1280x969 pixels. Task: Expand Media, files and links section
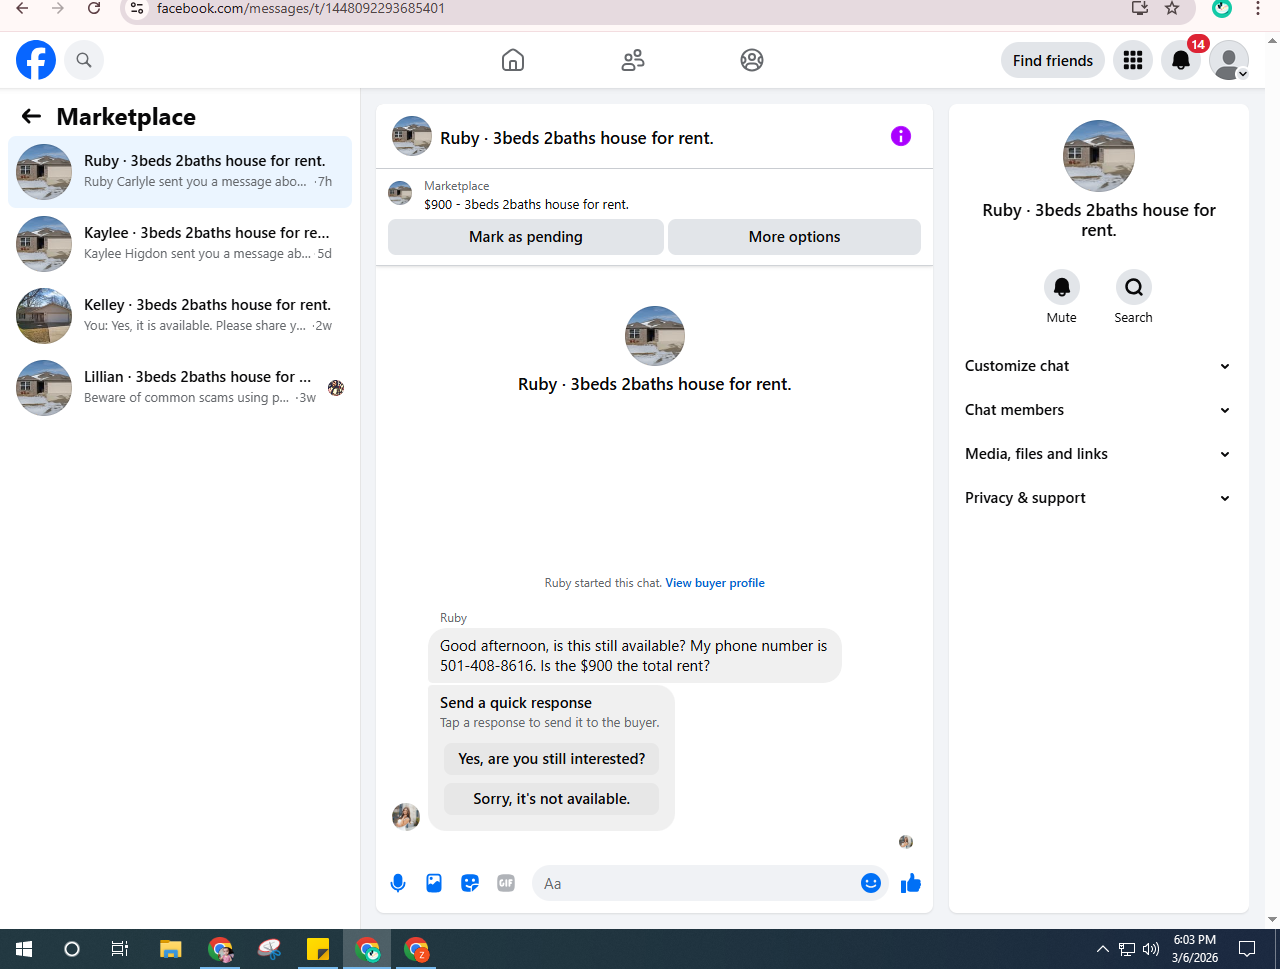coord(1098,454)
